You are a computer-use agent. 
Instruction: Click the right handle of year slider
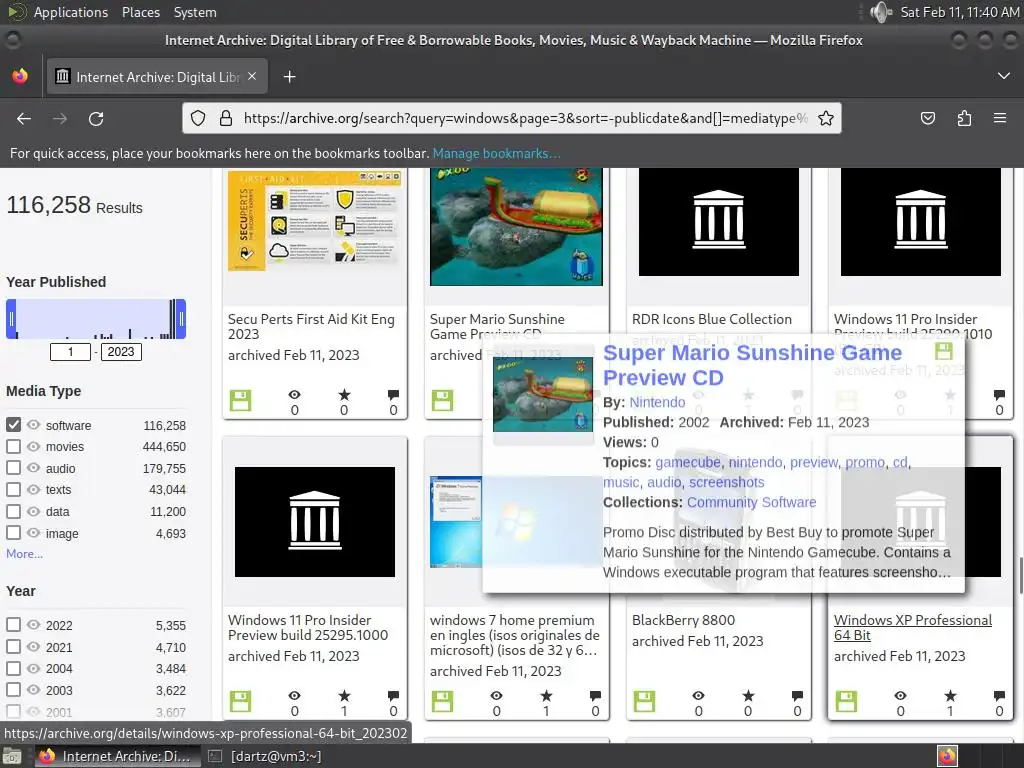click(x=181, y=319)
